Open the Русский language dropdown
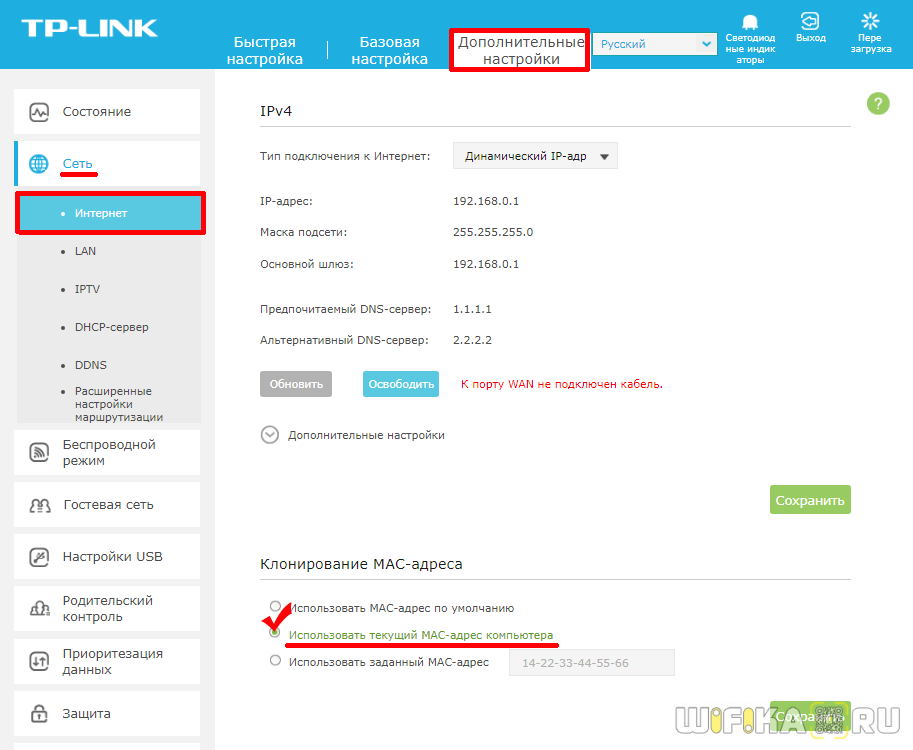 (654, 44)
